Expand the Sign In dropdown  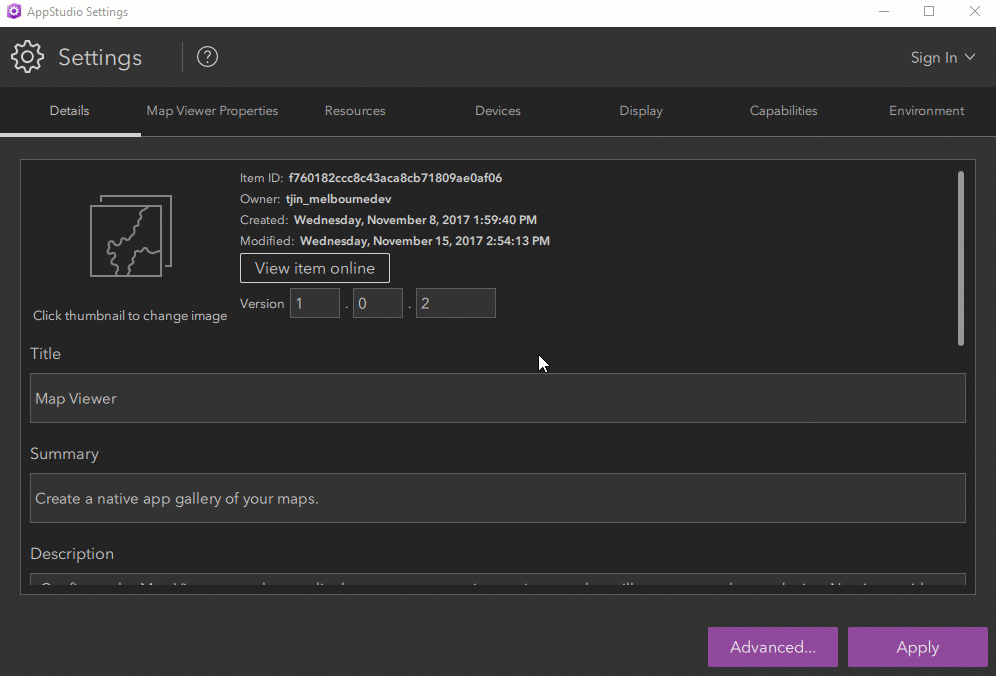(x=943, y=57)
